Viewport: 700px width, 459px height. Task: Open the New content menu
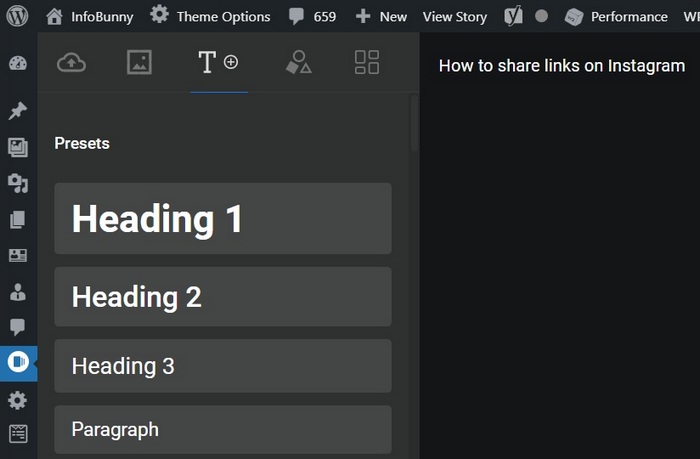[381, 17]
